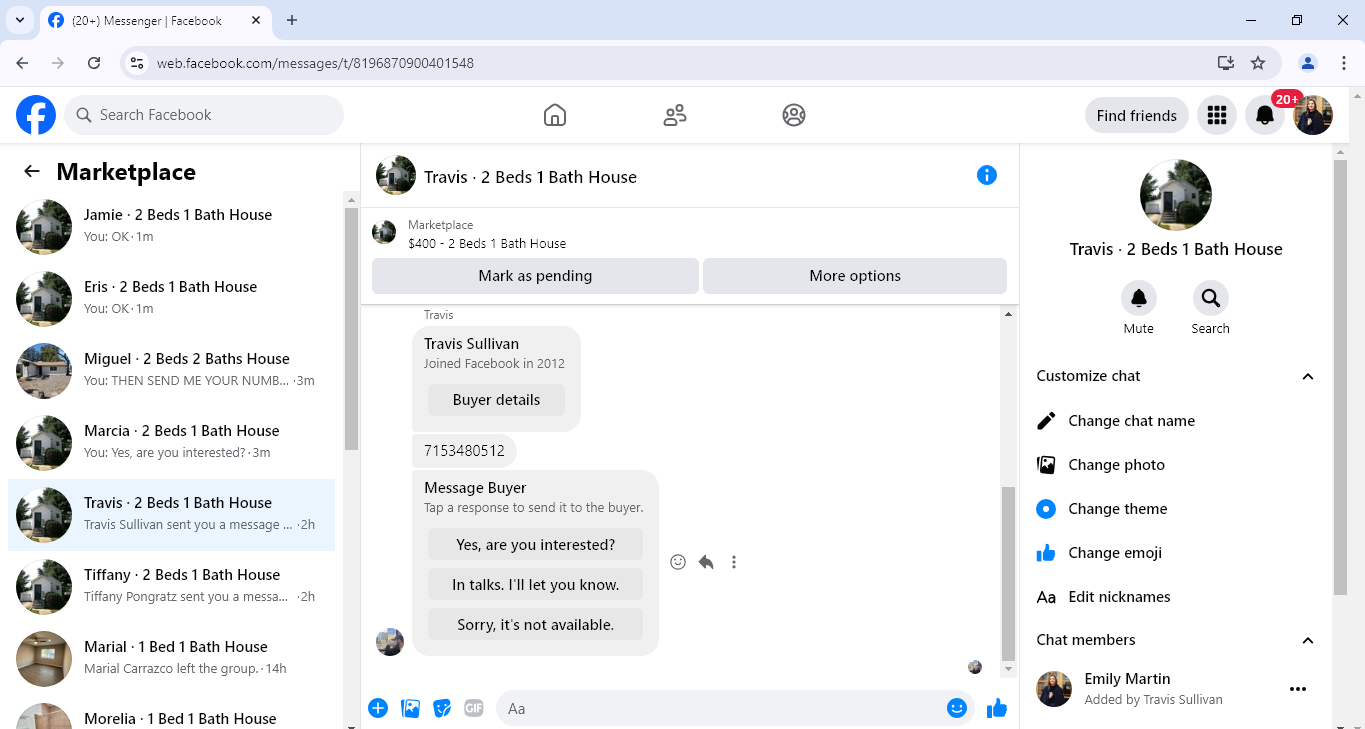Select the active Travis 2 Beds conversation
Image resolution: width=1365 pixels, height=729 pixels.
172,514
